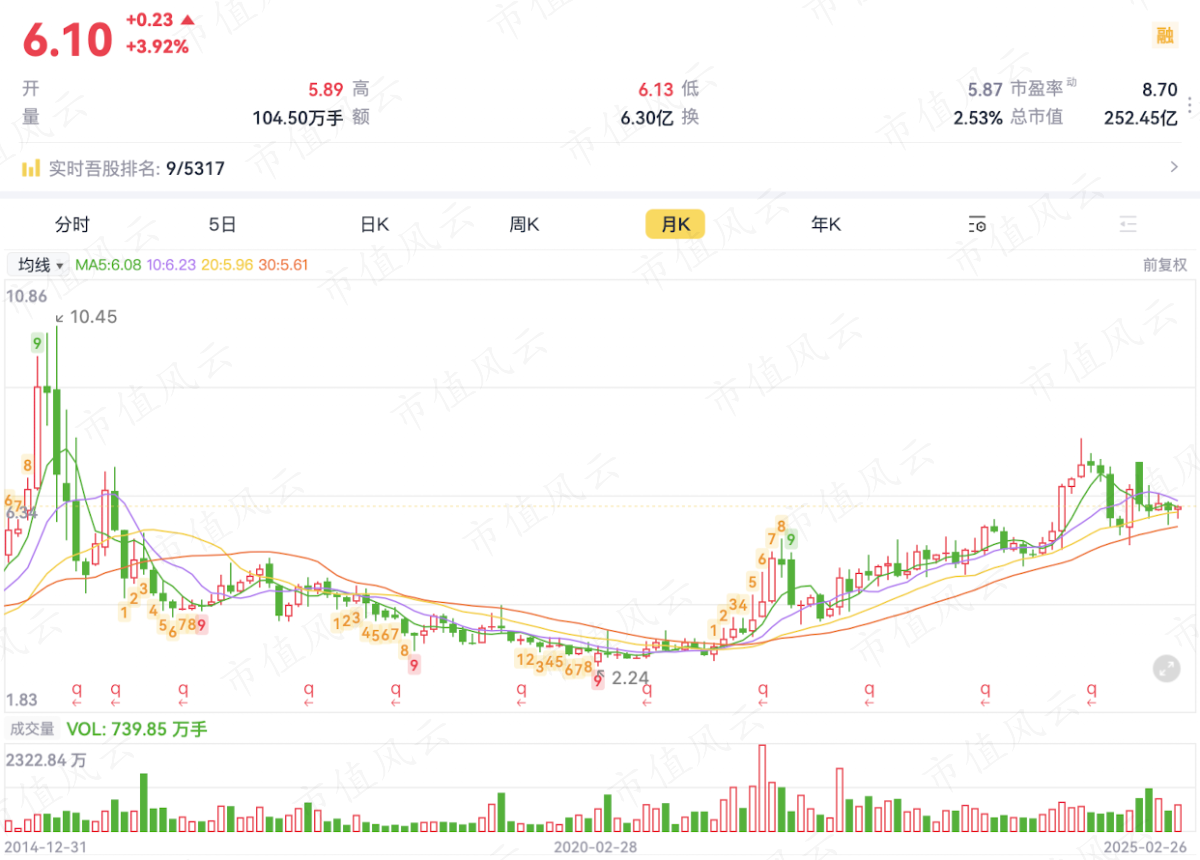
Task: Select the 周K chart tab
Action: pos(524,225)
